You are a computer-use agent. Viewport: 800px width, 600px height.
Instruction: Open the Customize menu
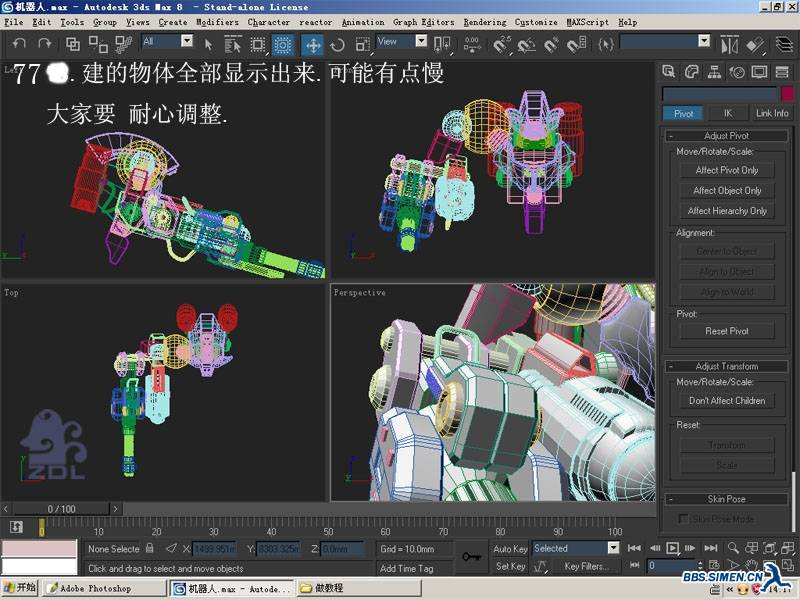coord(536,22)
